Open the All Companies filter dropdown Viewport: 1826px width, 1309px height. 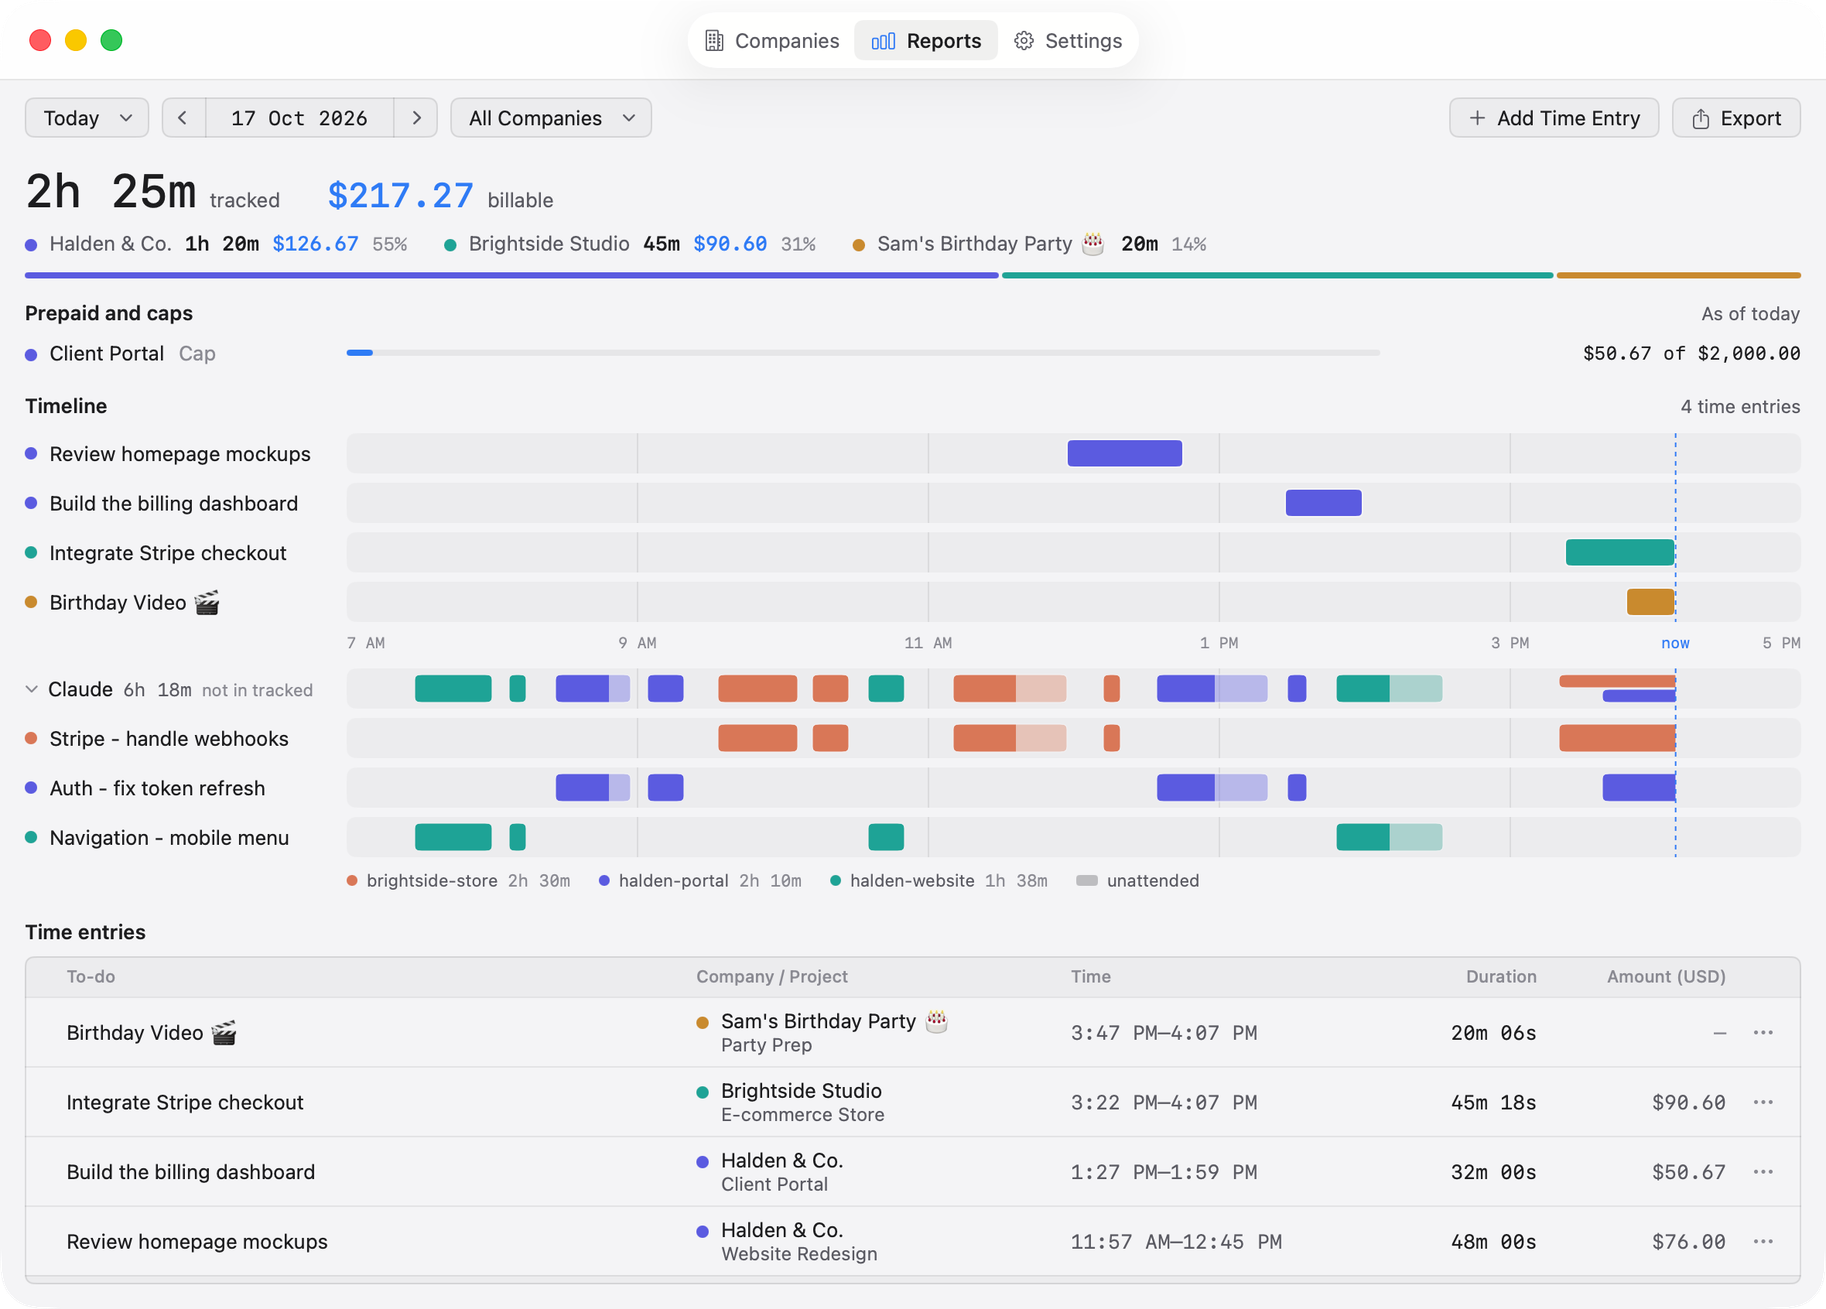point(551,118)
